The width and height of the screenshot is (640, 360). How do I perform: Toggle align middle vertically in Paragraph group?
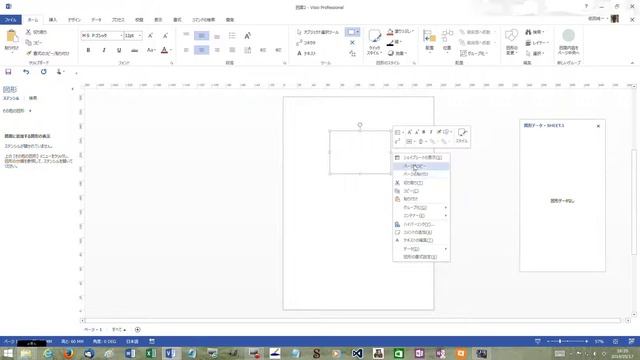[201, 36]
